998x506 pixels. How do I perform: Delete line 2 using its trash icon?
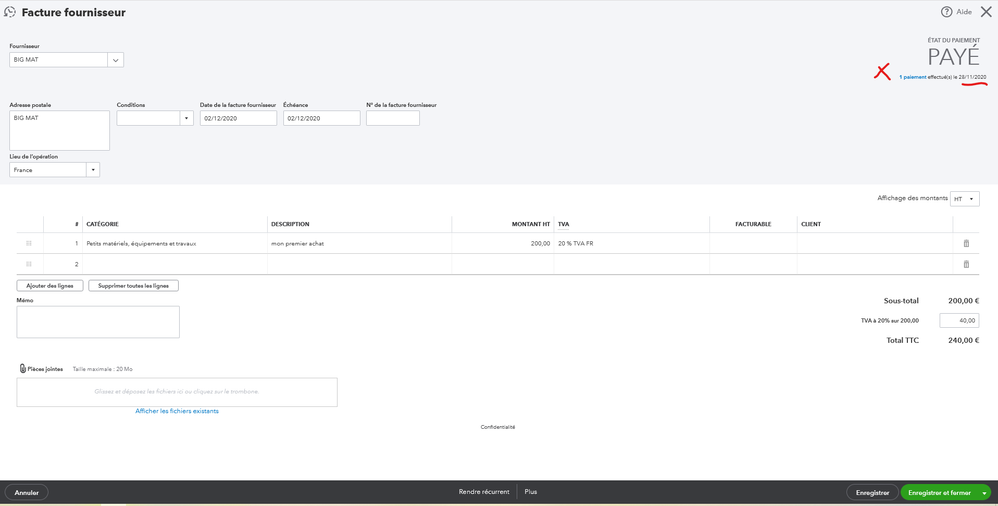point(966,264)
